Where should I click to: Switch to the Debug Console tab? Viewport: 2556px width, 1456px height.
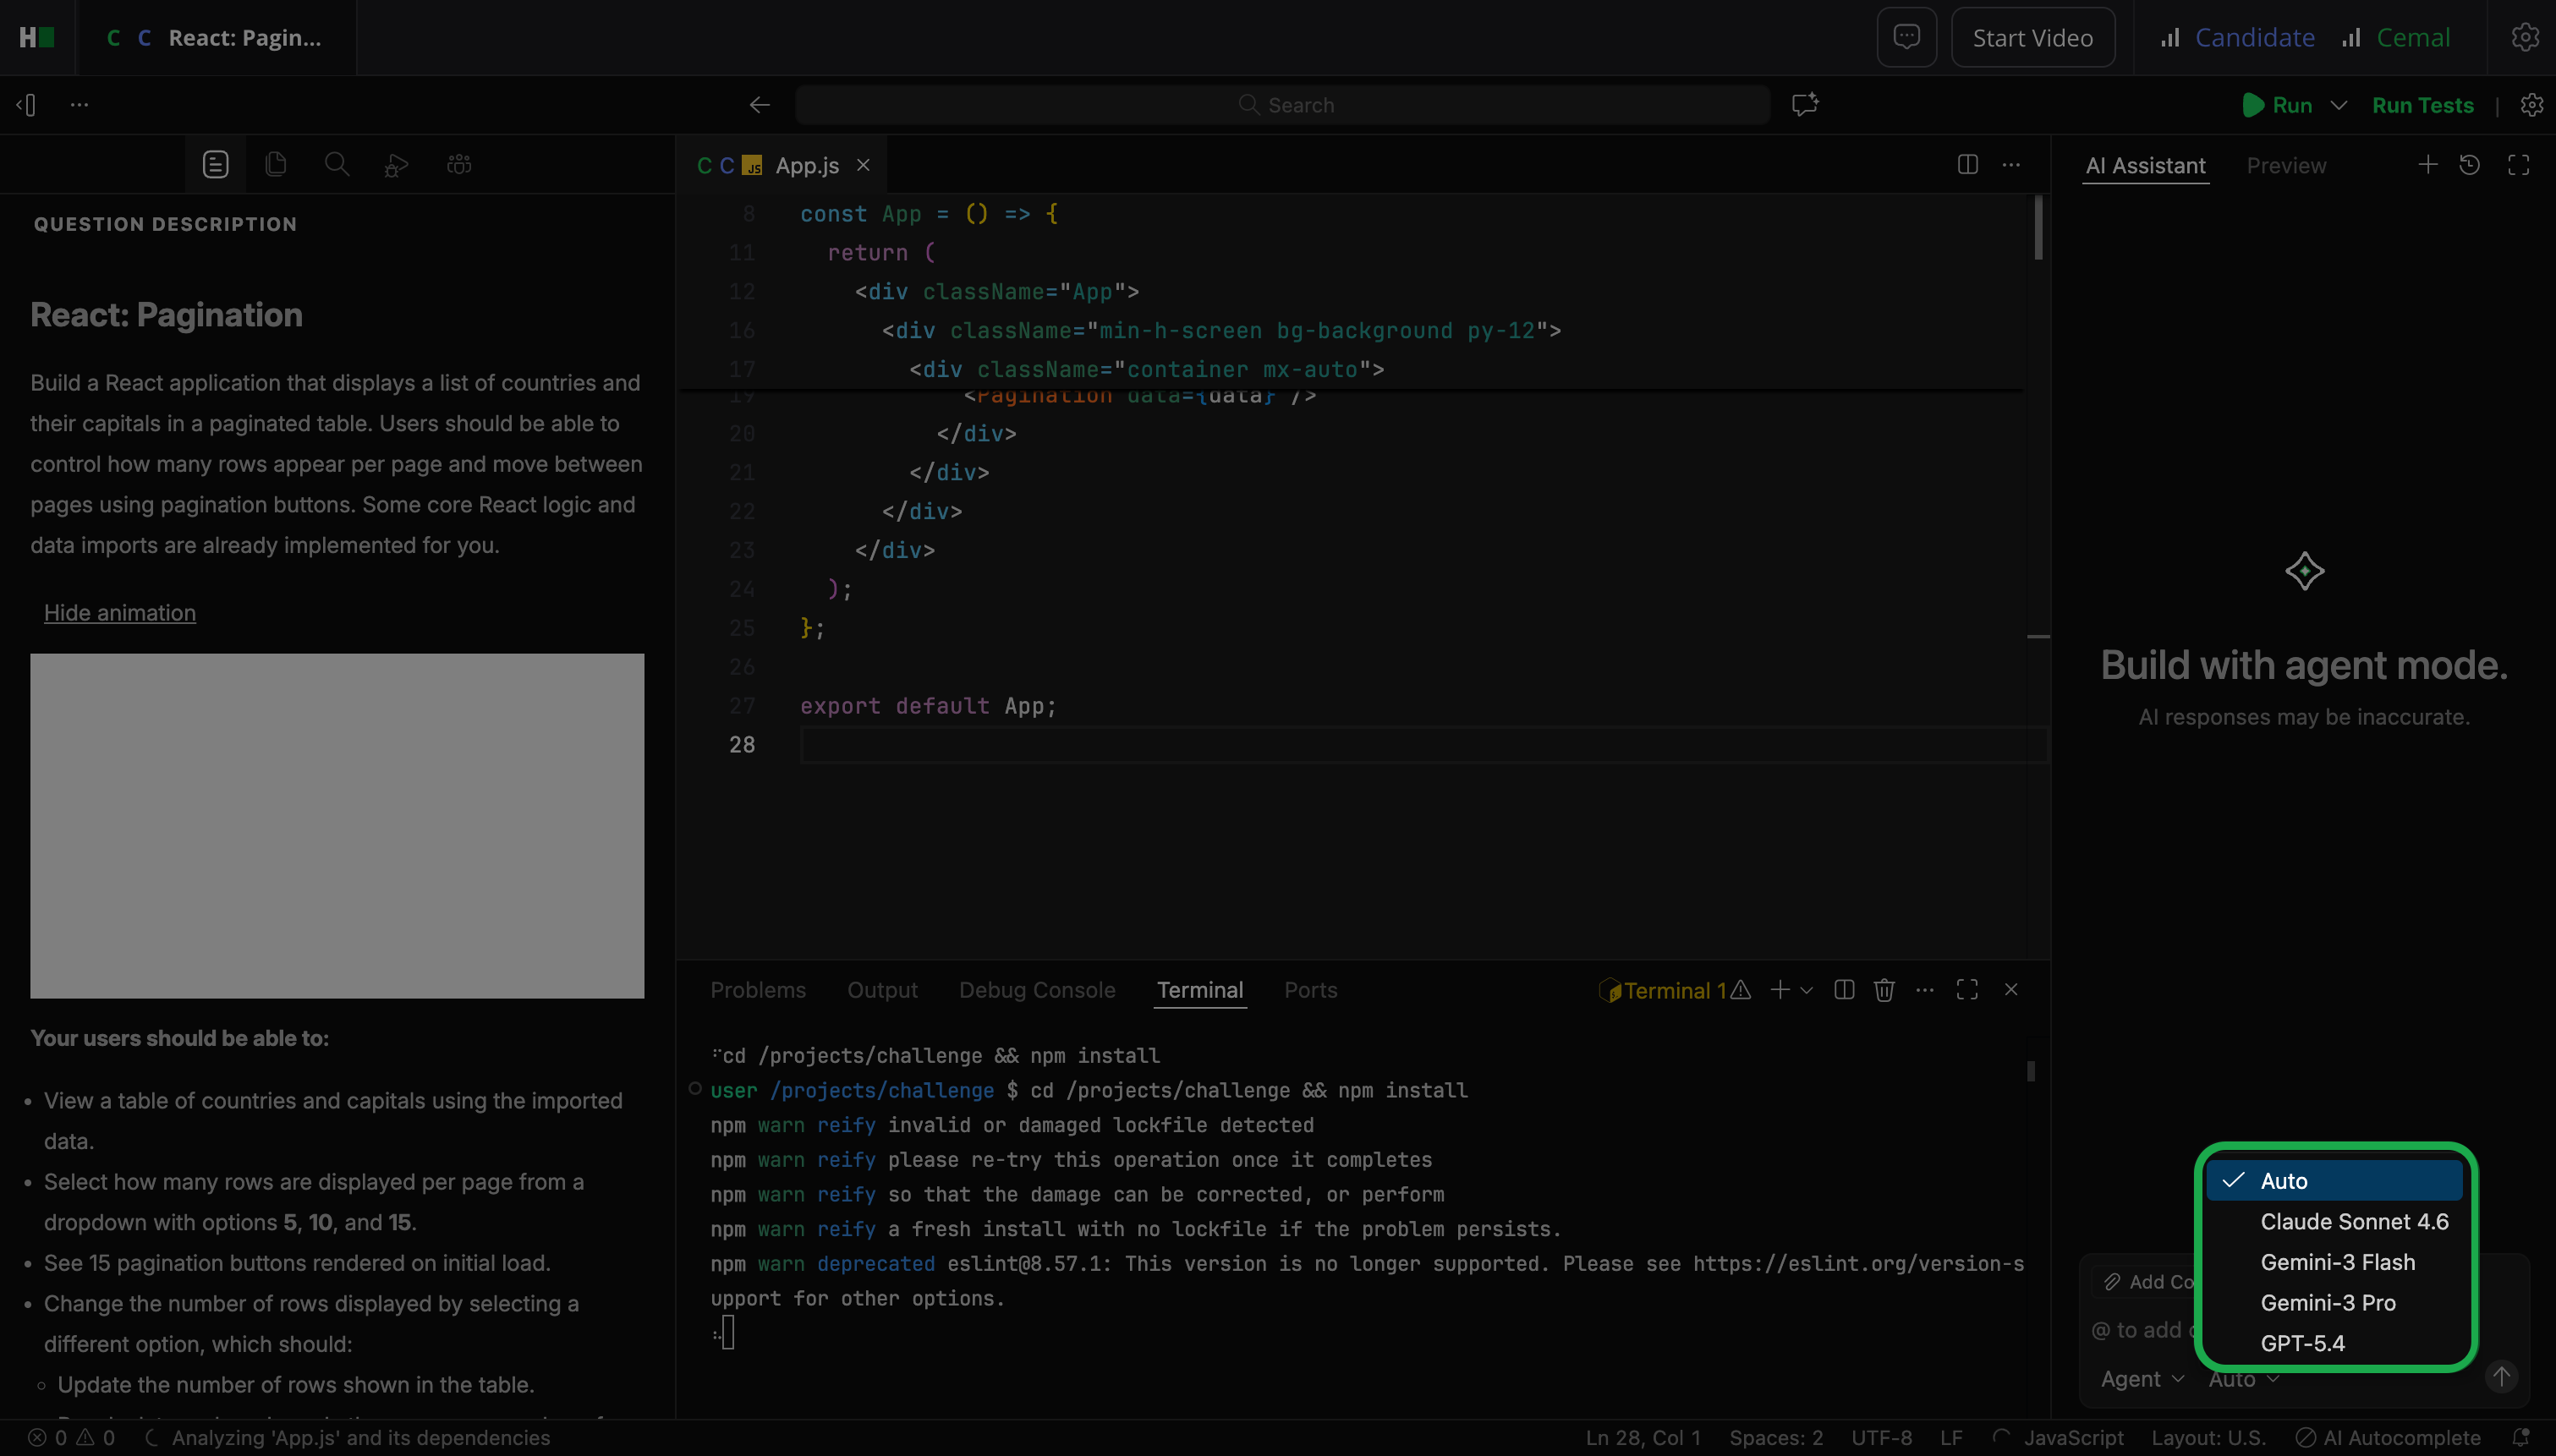(1036, 990)
